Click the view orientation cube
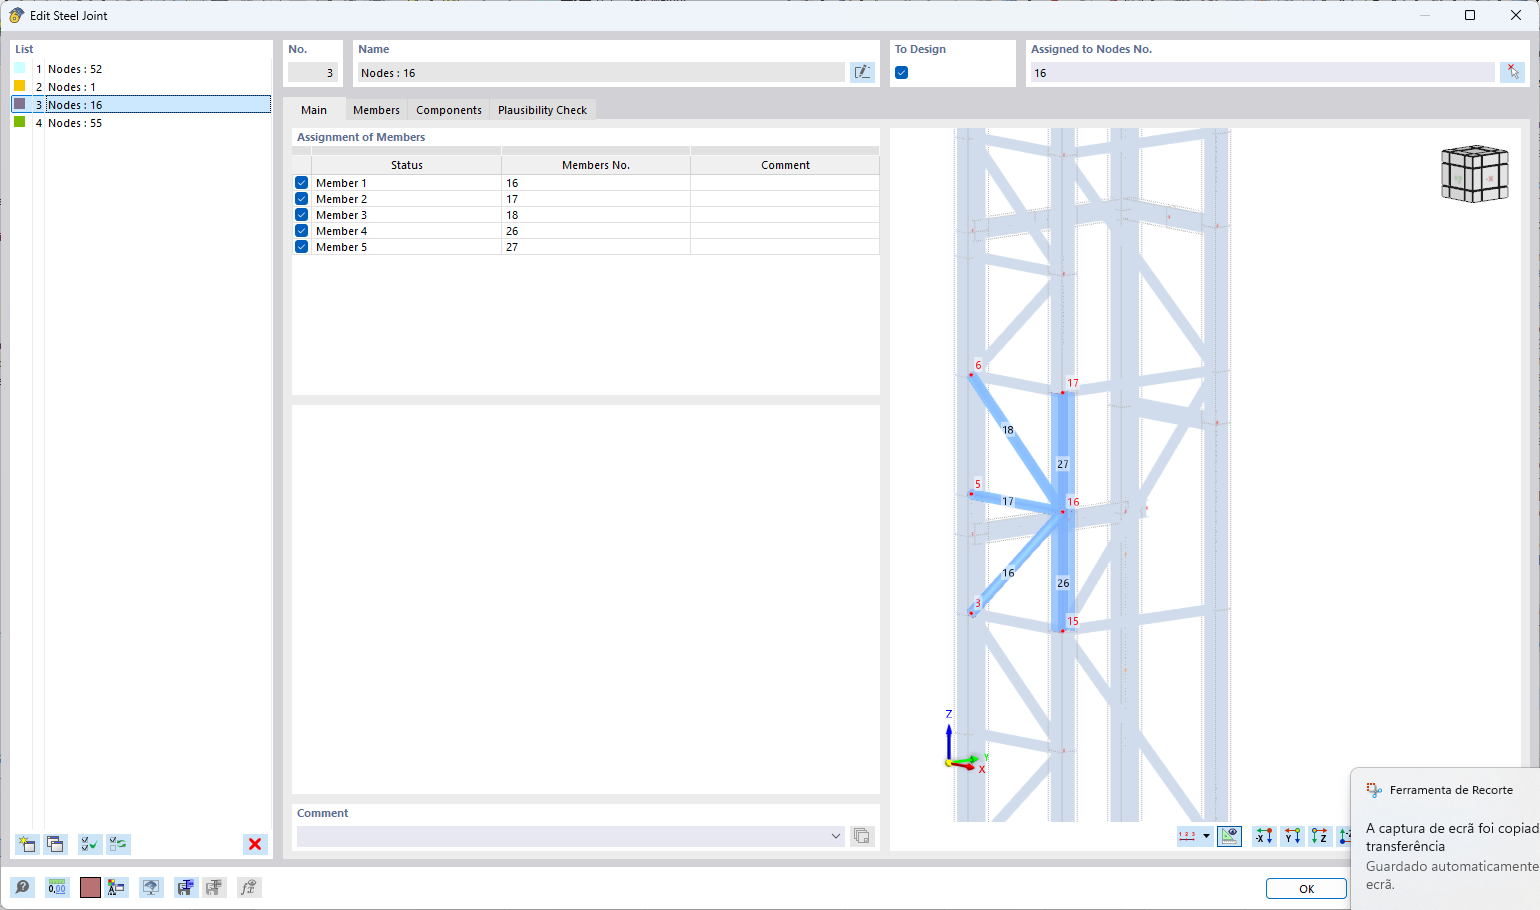This screenshot has height=910, width=1540. point(1474,174)
